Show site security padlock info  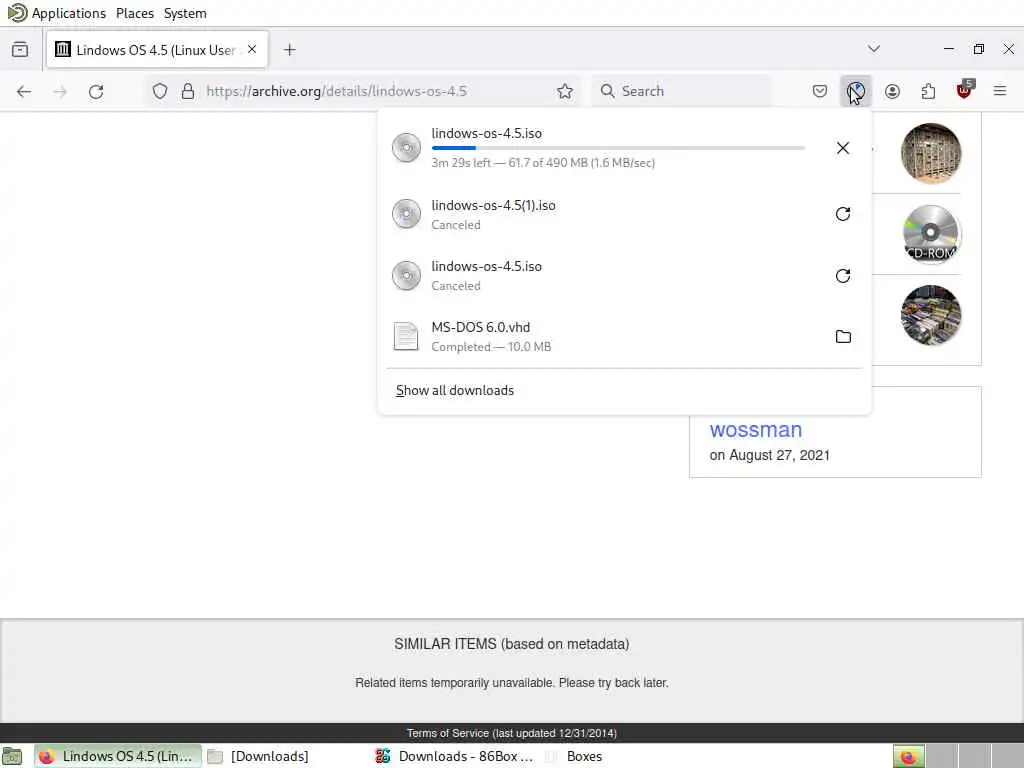[x=188, y=91]
